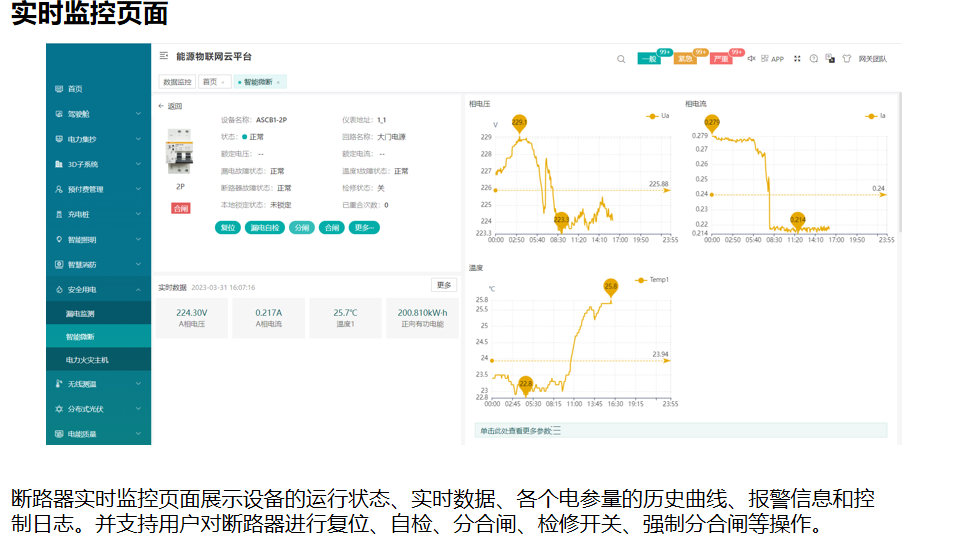
Task: Expand the 充电桩 menu chevron
Action: point(138,214)
